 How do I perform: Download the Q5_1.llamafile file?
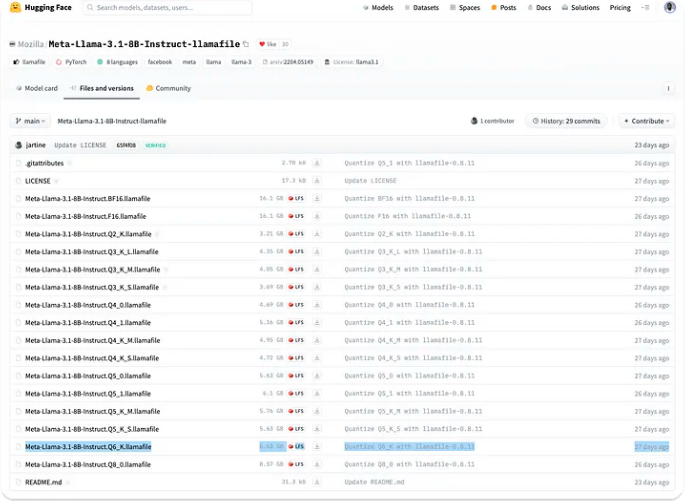pyautogui.click(x=317, y=394)
